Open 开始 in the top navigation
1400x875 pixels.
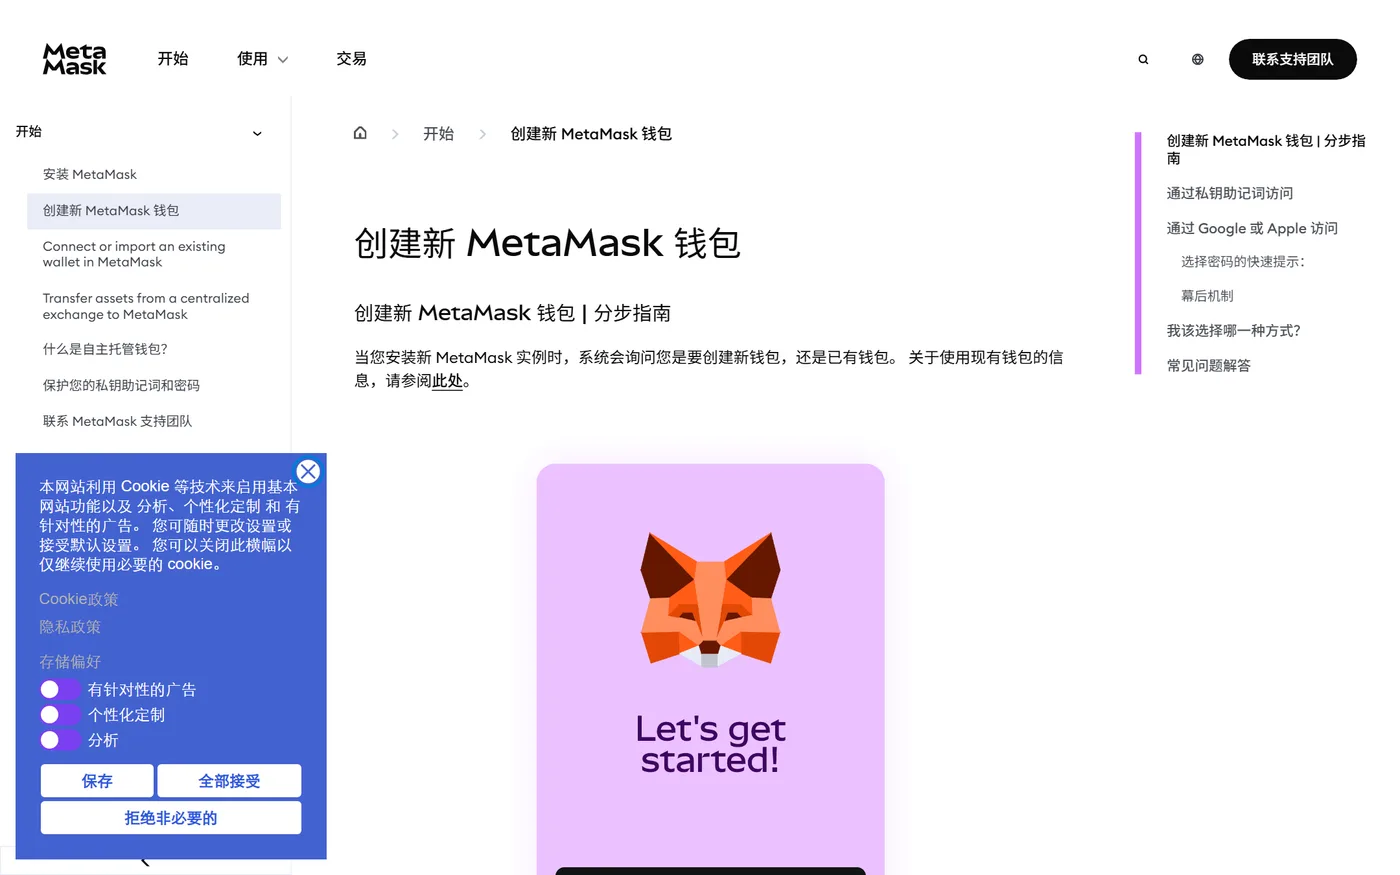(x=173, y=59)
